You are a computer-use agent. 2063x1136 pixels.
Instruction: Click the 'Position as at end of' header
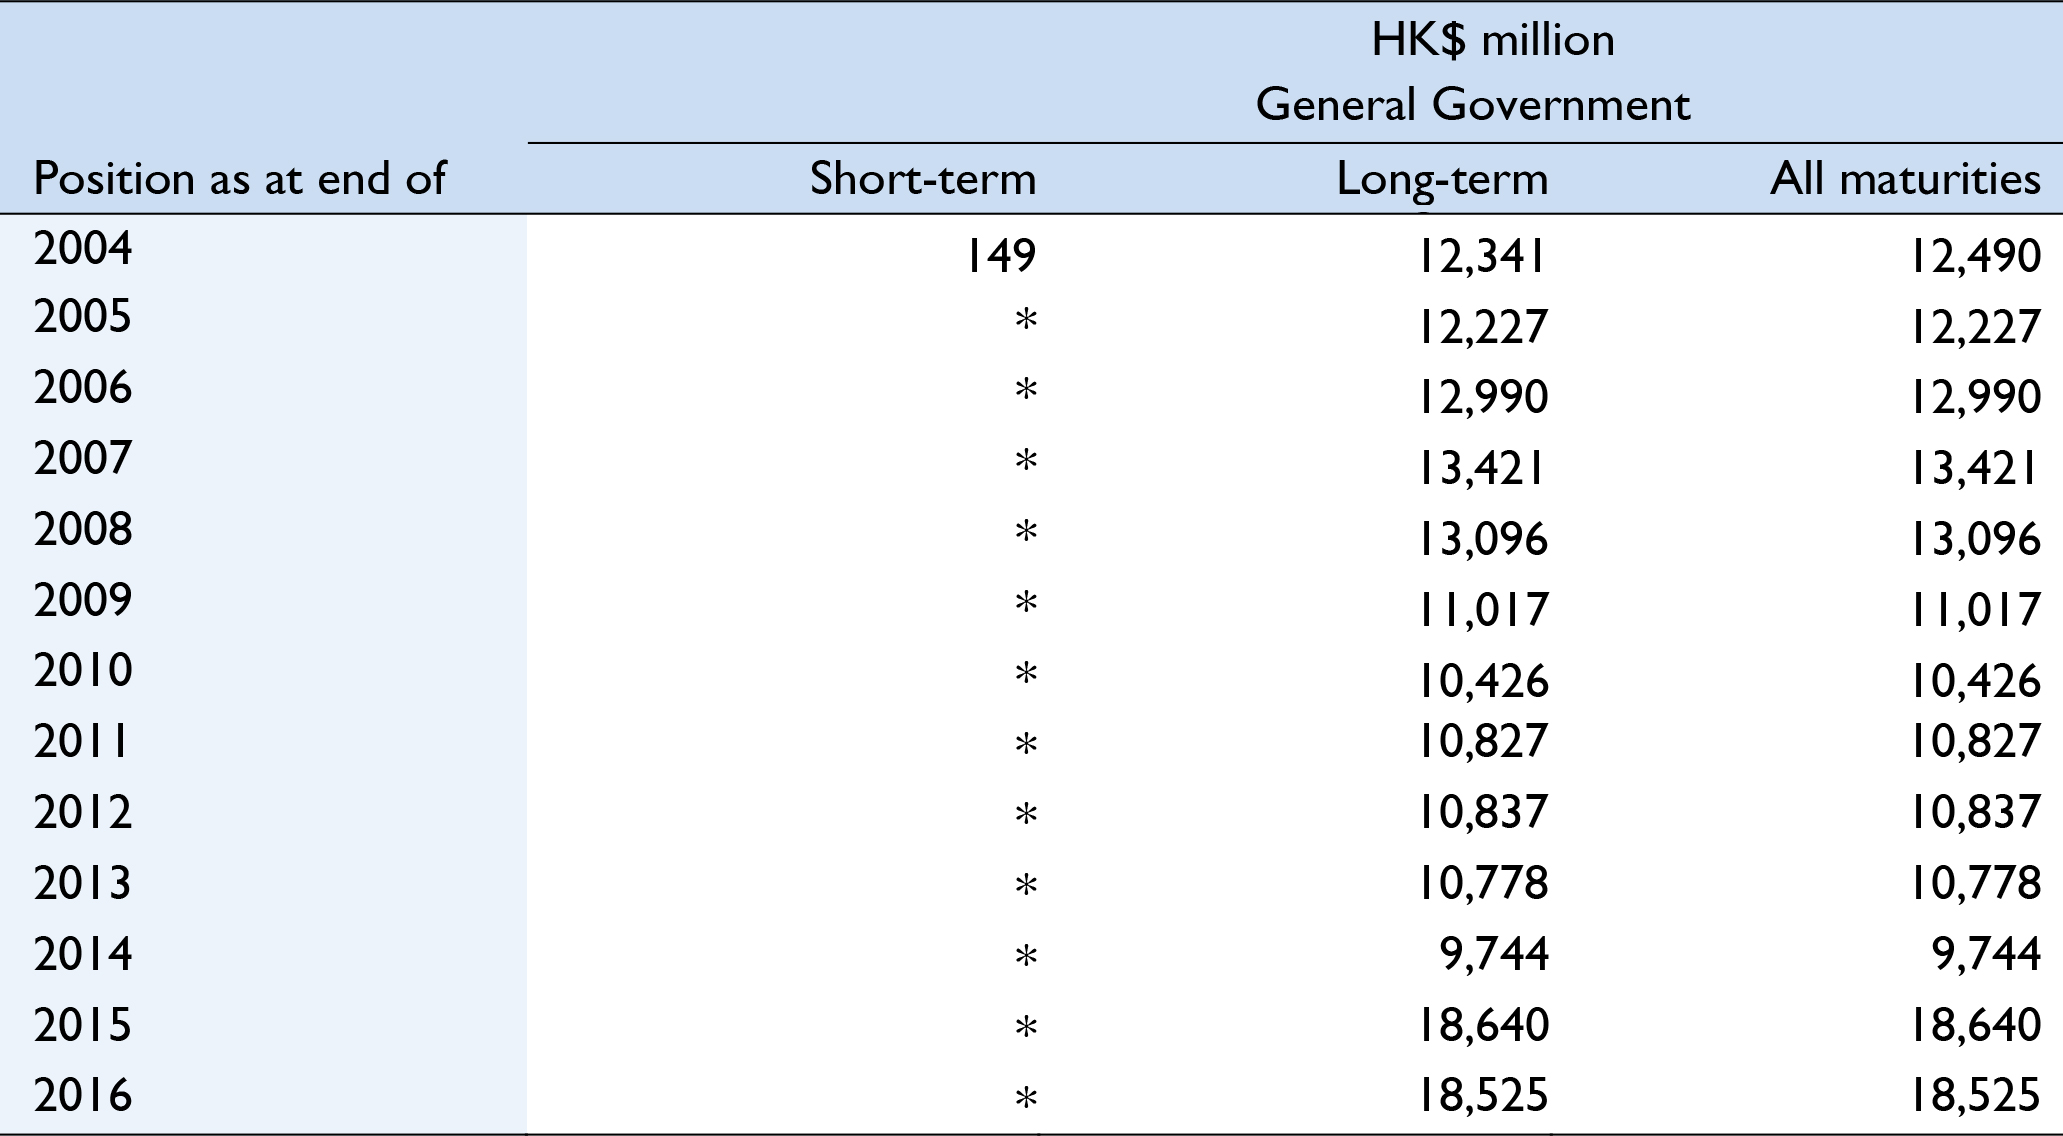[239, 179]
